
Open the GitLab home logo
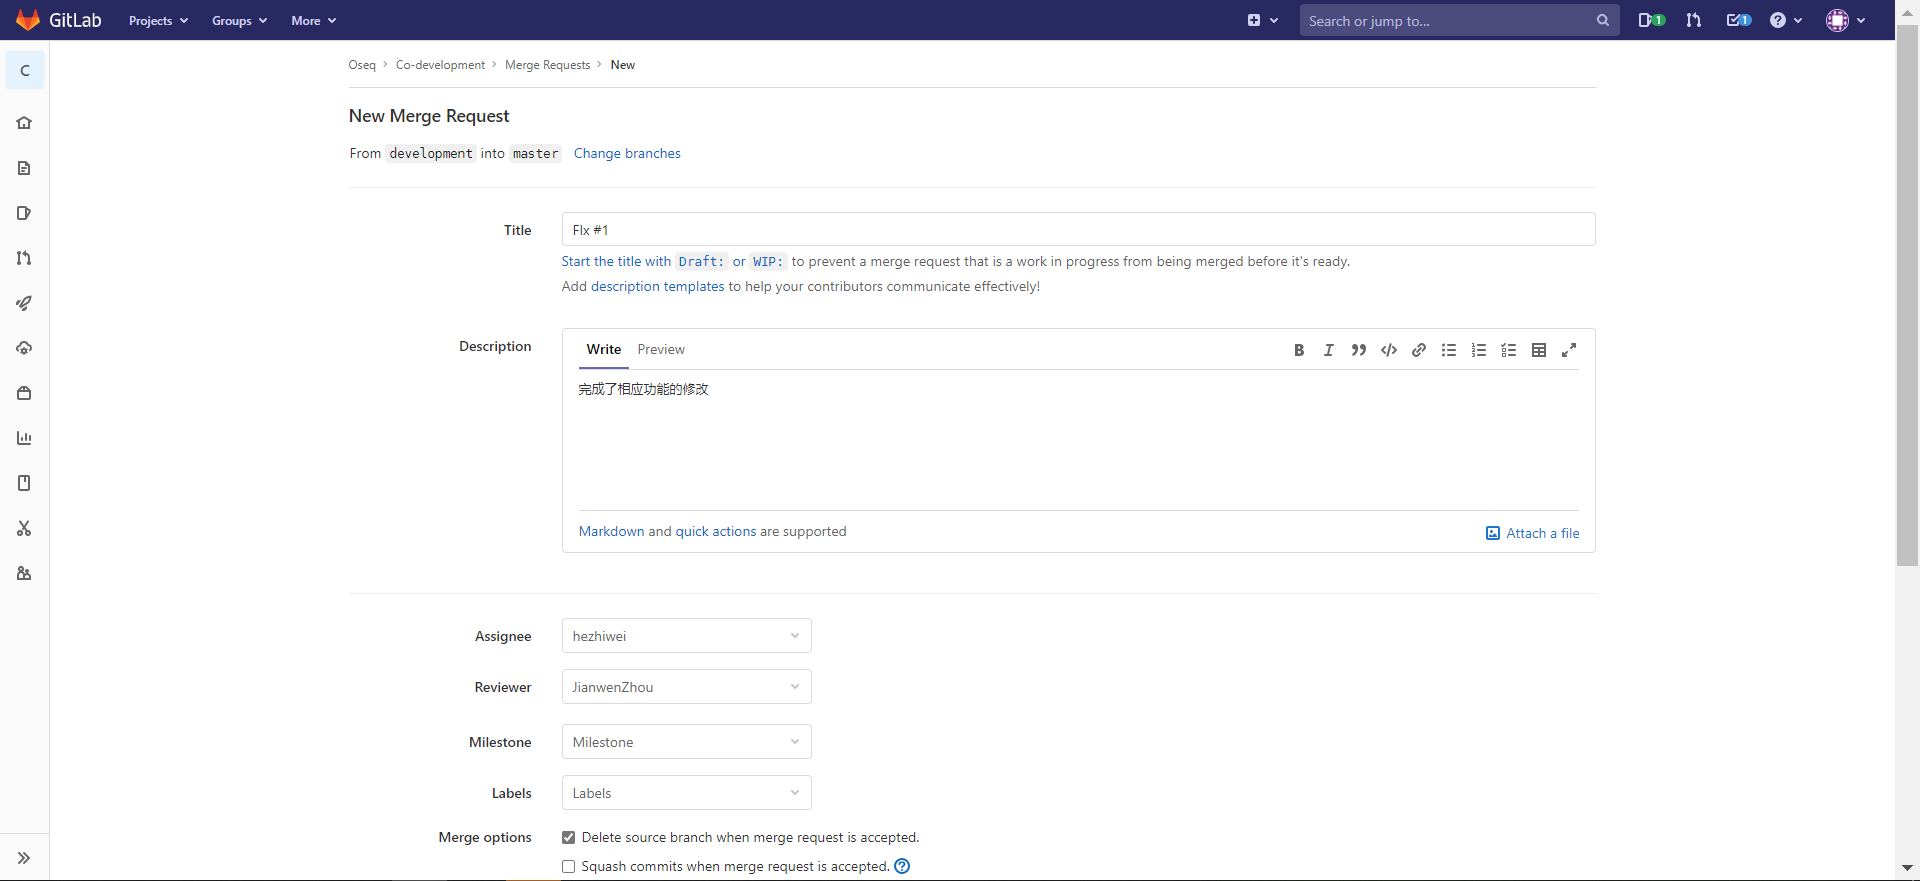tap(59, 20)
